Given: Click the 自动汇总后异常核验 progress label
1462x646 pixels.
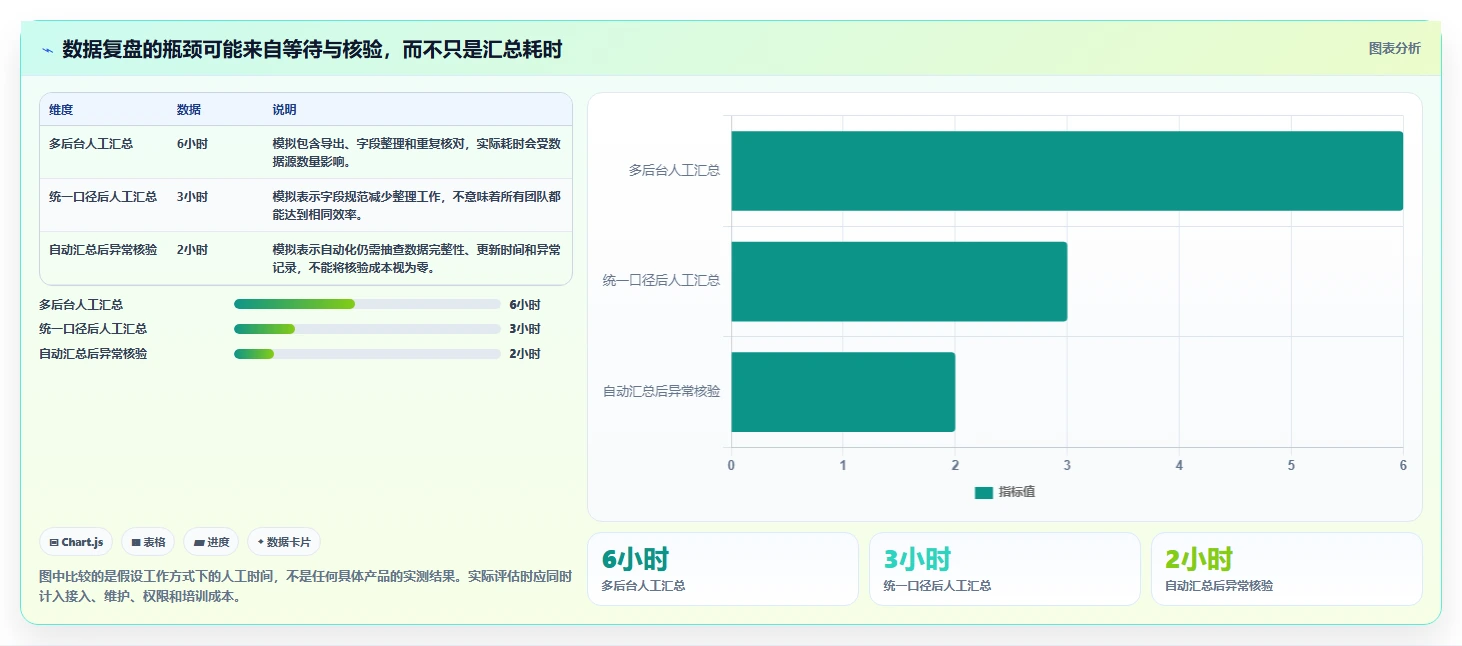Looking at the screenshot, I should 93,354.
